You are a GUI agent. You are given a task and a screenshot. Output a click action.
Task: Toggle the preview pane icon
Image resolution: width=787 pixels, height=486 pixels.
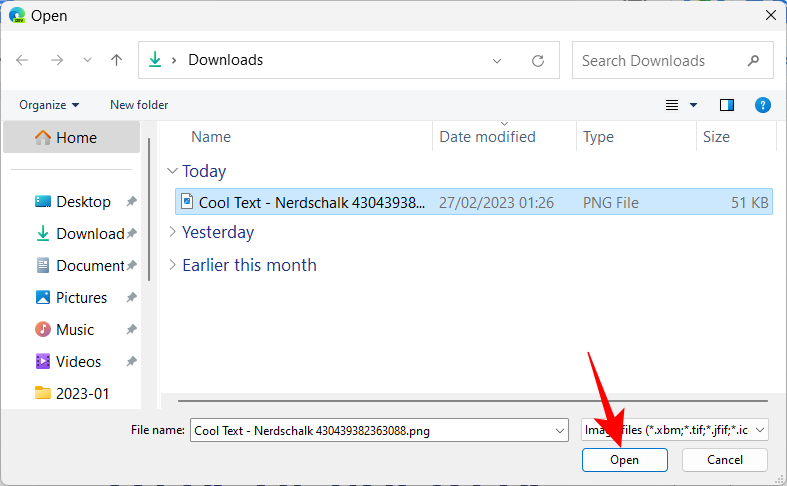click(x=727, y=105)
